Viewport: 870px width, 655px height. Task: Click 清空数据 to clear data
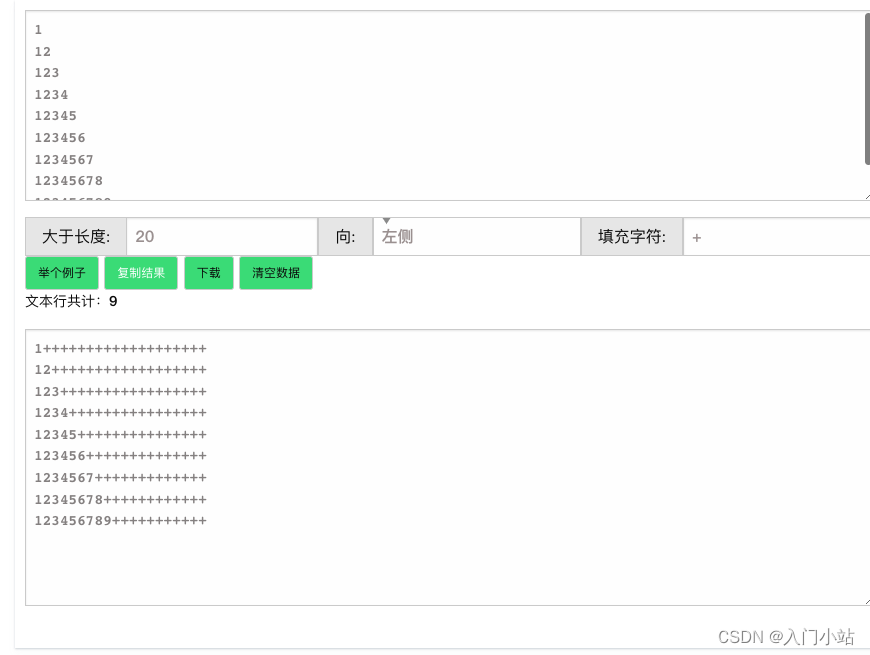(275, 272)
